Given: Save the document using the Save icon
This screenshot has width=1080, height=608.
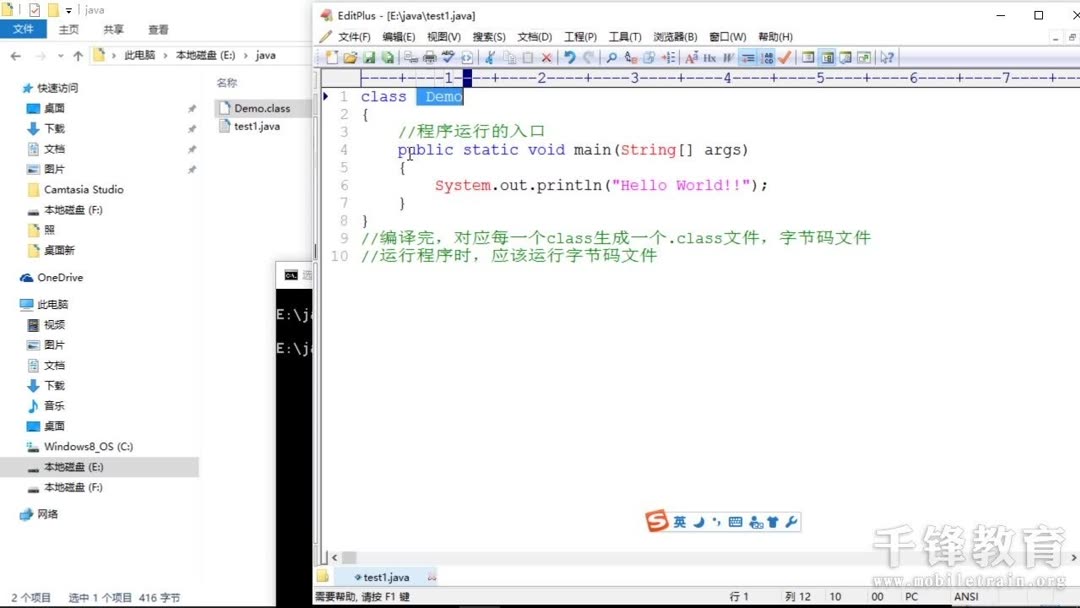Looking at the screenshot, I should [x=370, y=57].
